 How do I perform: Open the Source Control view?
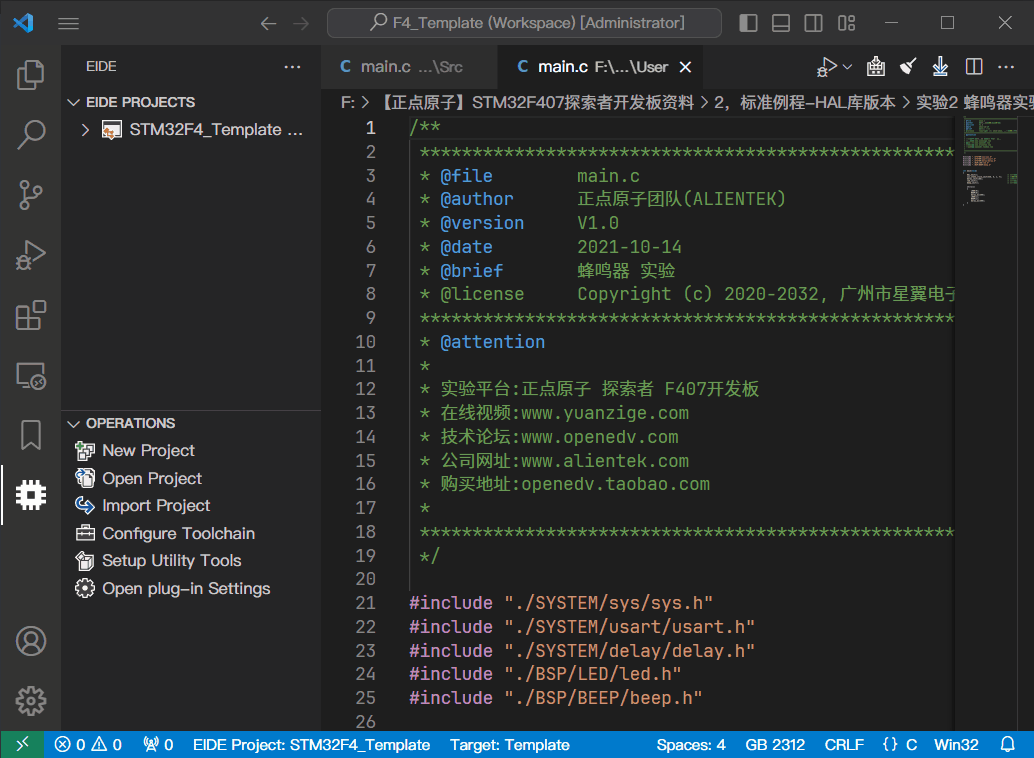click(31, 195)
